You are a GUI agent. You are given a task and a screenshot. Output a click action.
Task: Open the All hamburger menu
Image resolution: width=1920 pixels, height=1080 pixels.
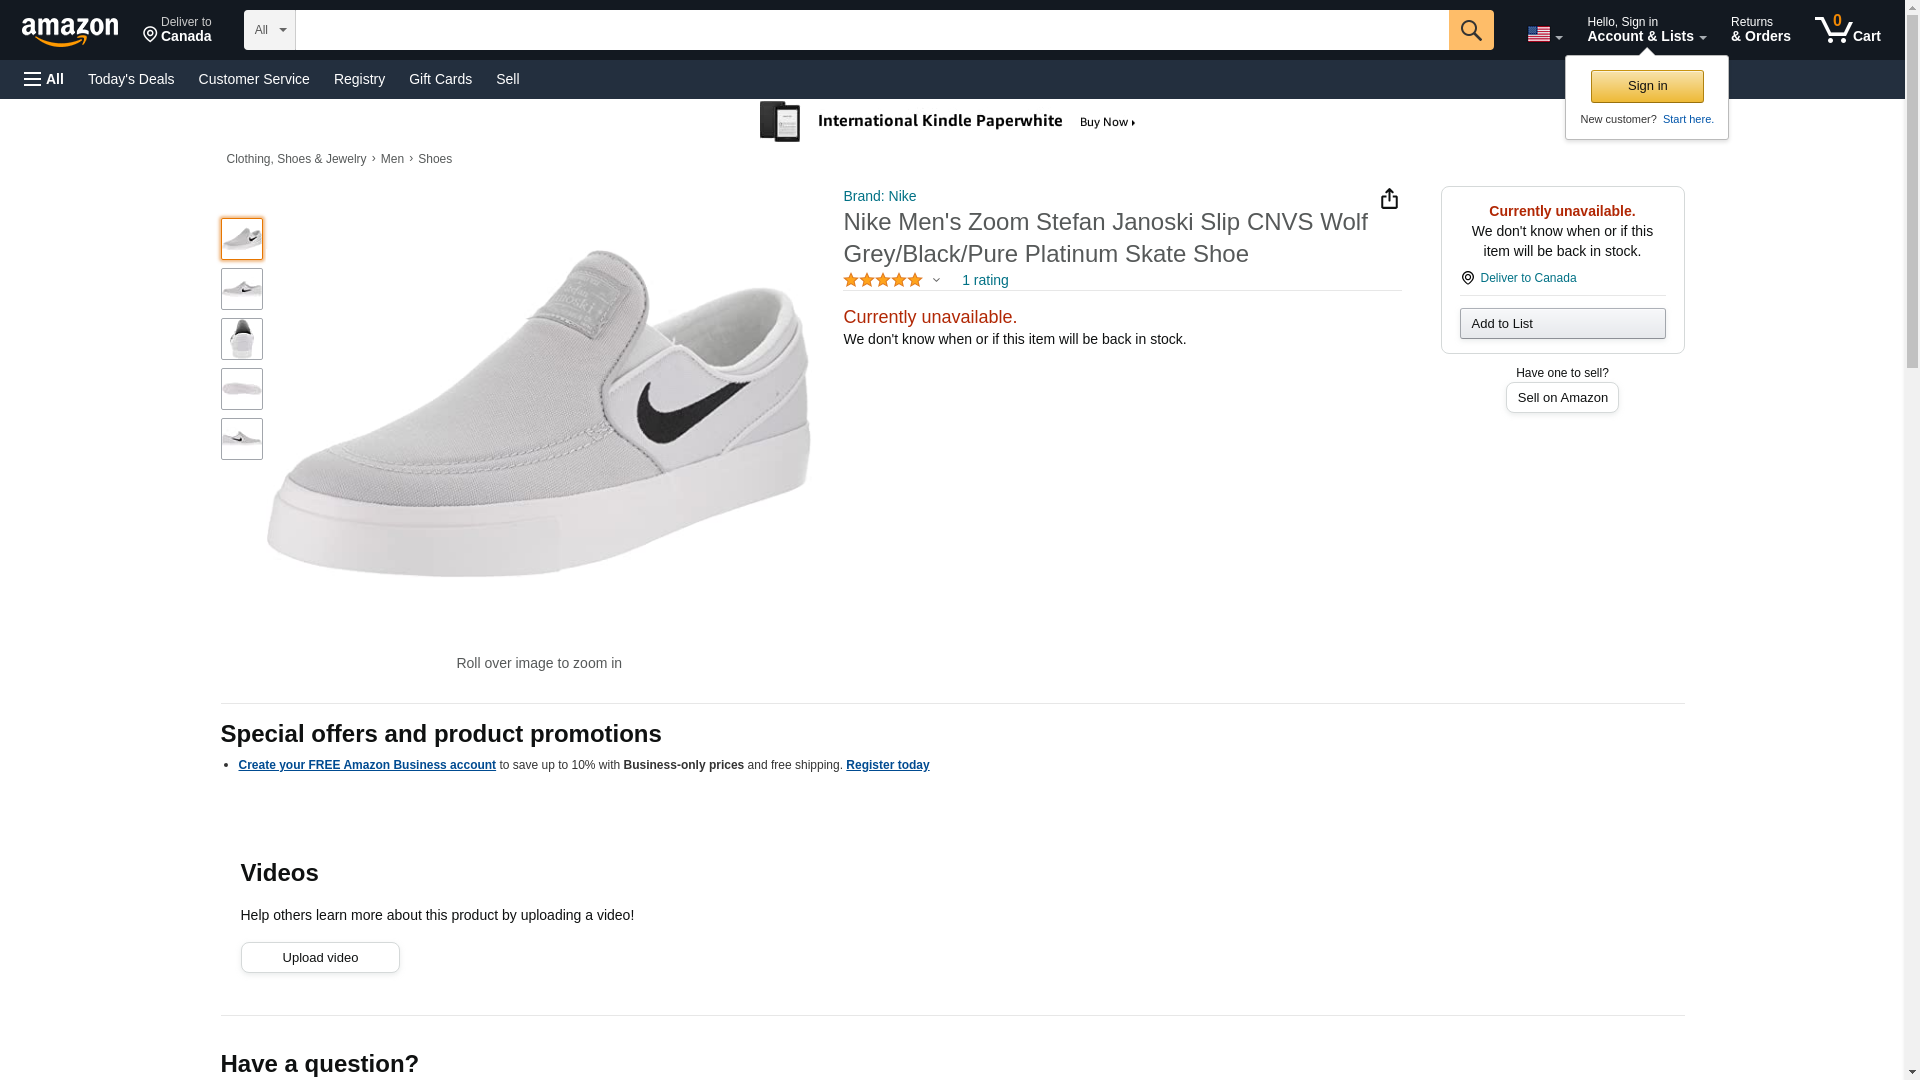pyautogui.click(x=44, y=79)
